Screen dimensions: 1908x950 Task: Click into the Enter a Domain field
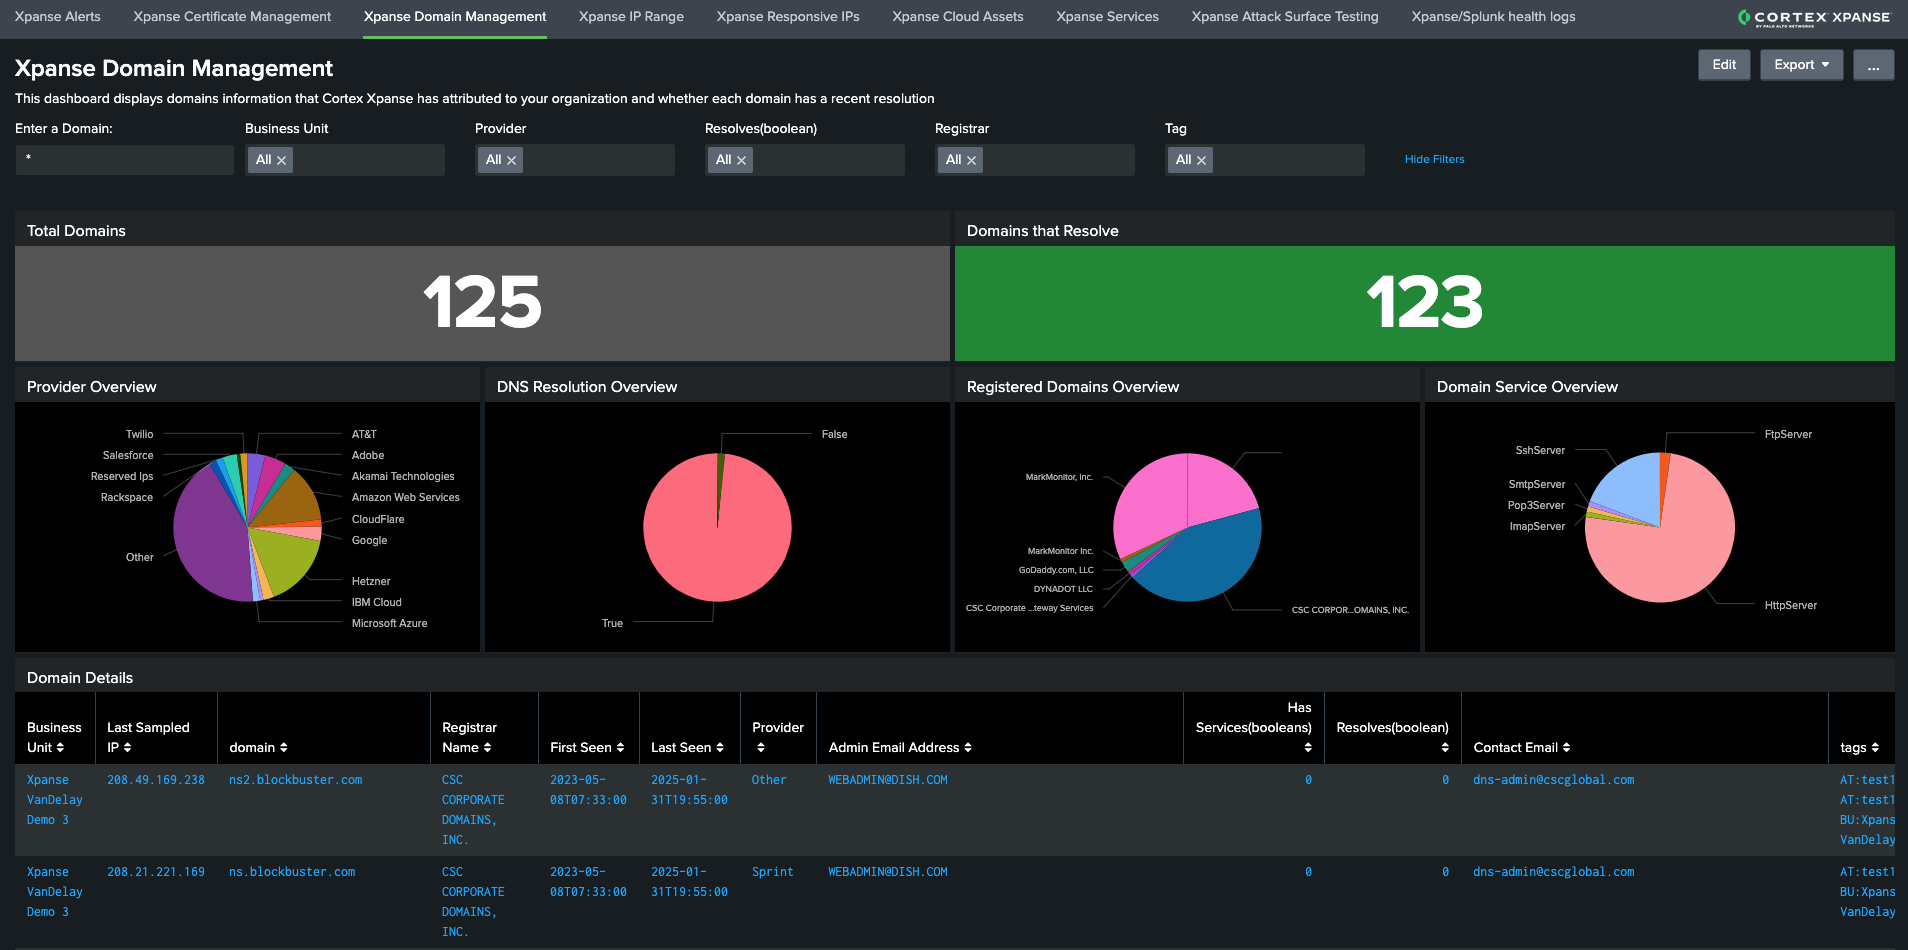coord(125,160)
